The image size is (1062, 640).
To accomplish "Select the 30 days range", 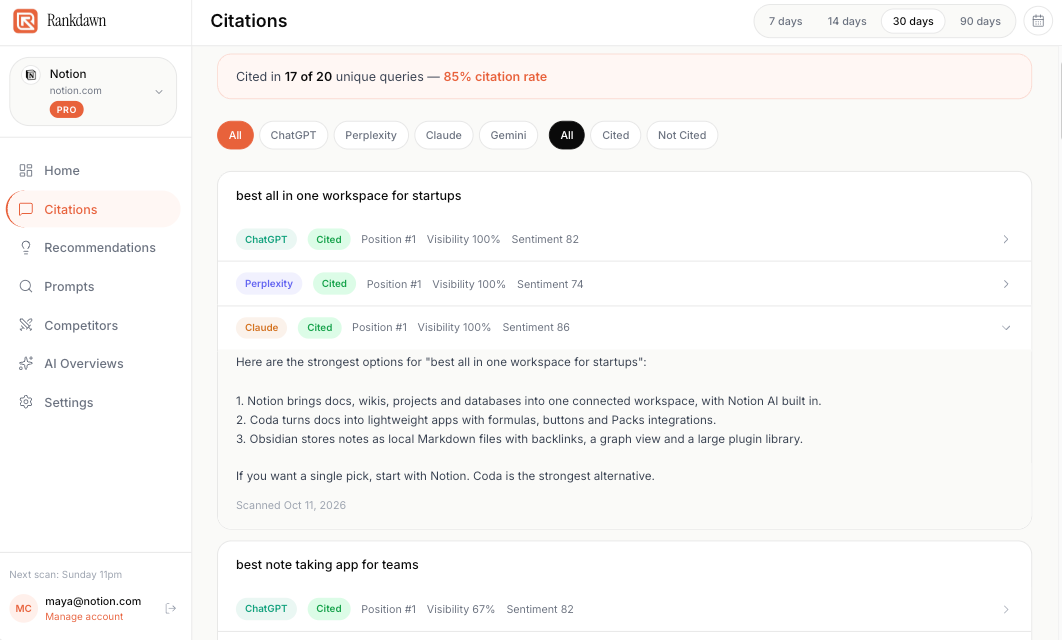I will tap(913, 21).
